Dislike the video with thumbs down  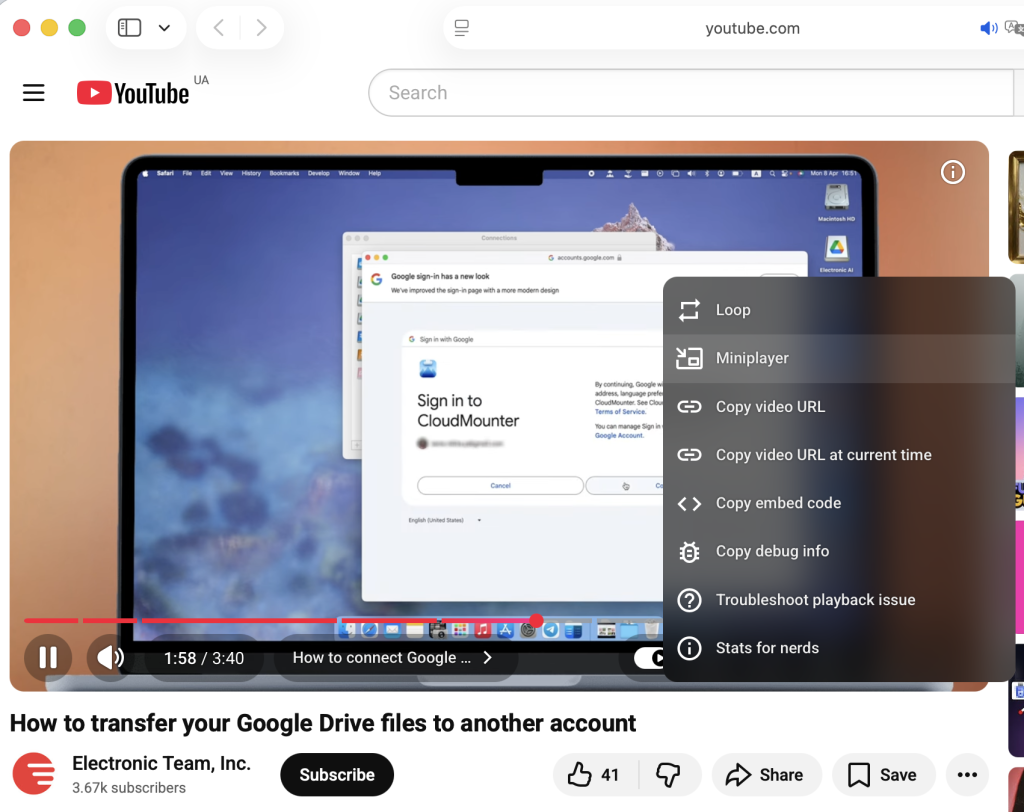pos(668,775)
